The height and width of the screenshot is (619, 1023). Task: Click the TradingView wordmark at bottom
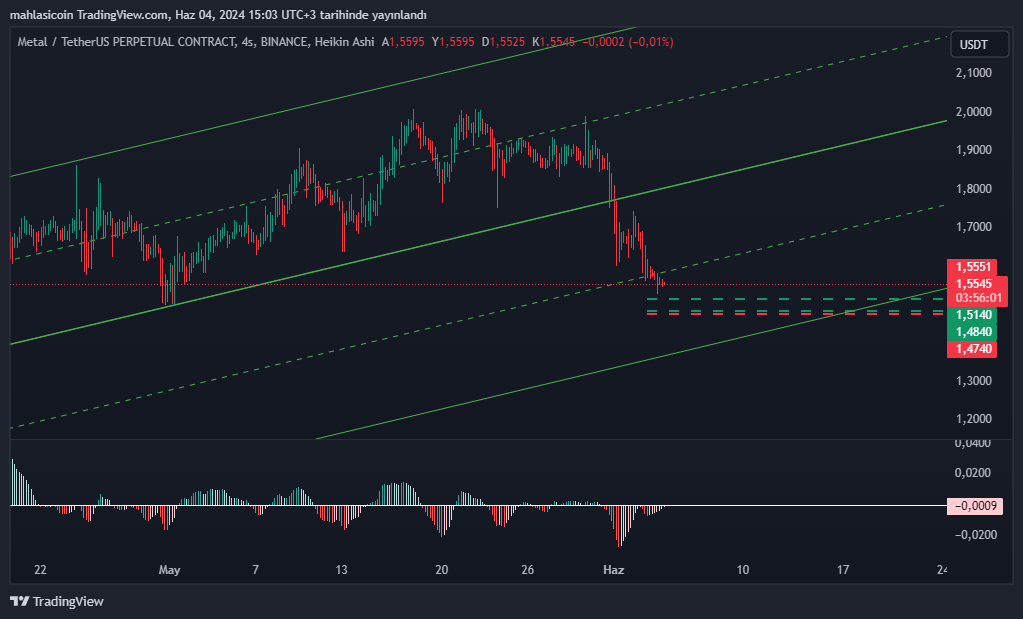click(68, 601)
